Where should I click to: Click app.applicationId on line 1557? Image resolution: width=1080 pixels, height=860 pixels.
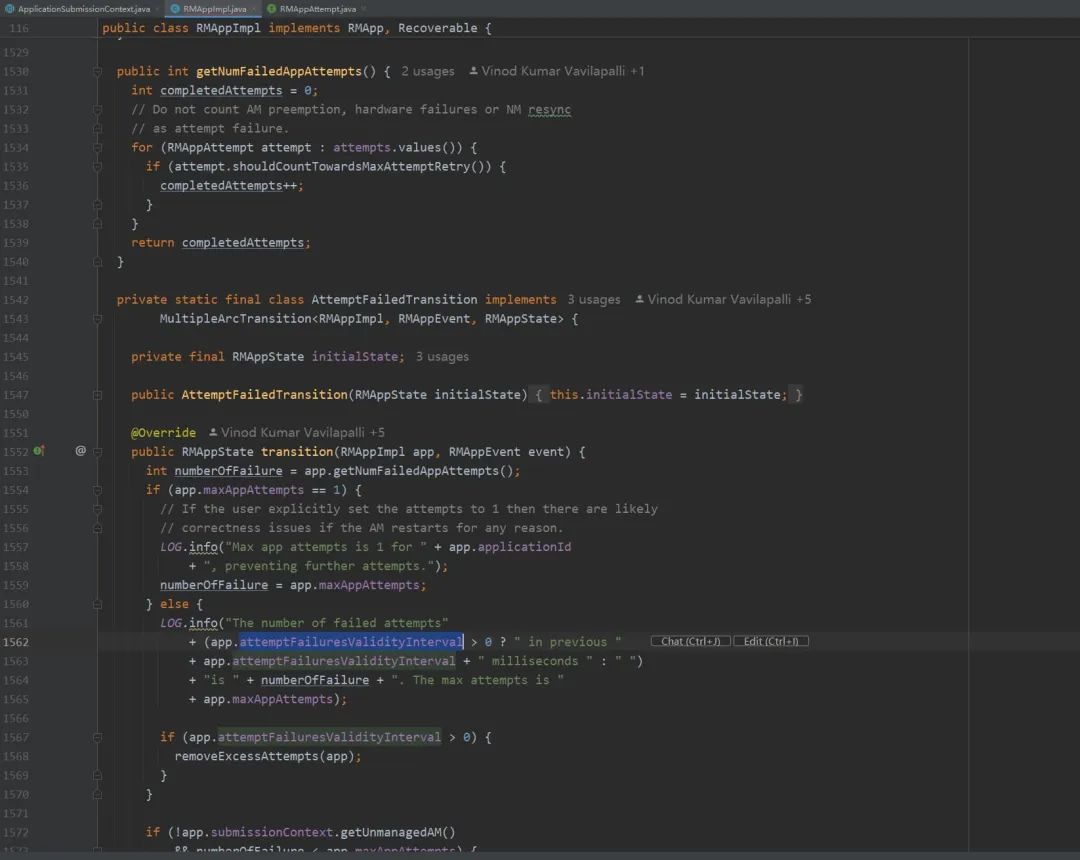click(510, 547)
